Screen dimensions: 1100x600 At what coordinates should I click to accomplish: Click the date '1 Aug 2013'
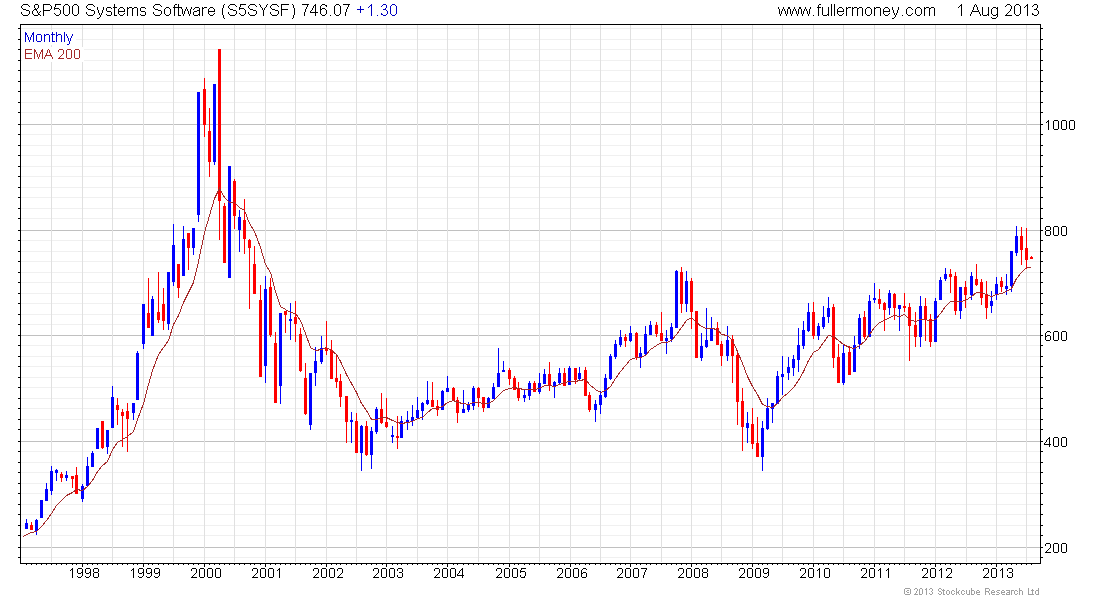click(998, 11)
